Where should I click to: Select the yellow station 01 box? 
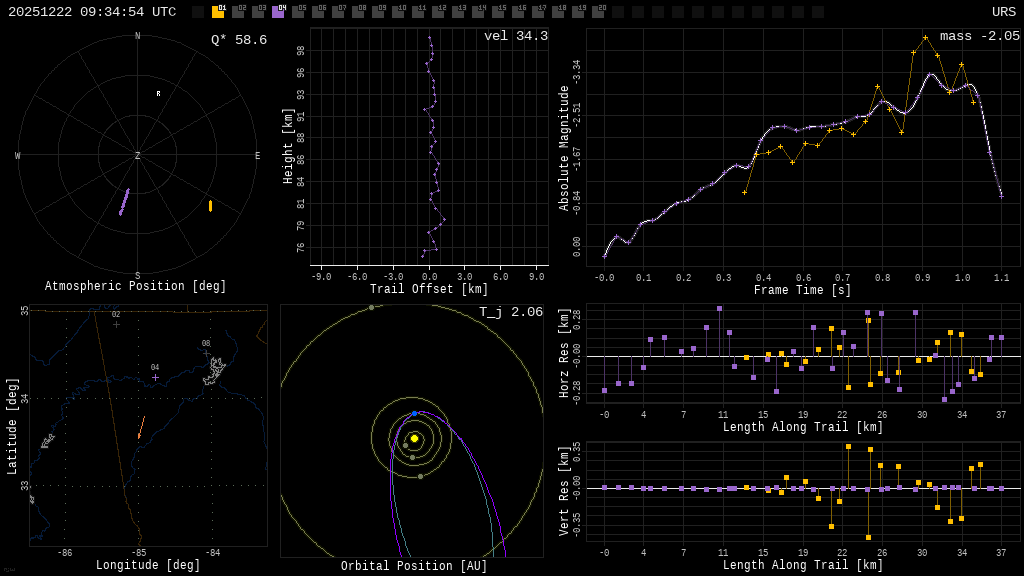point(218,12)
